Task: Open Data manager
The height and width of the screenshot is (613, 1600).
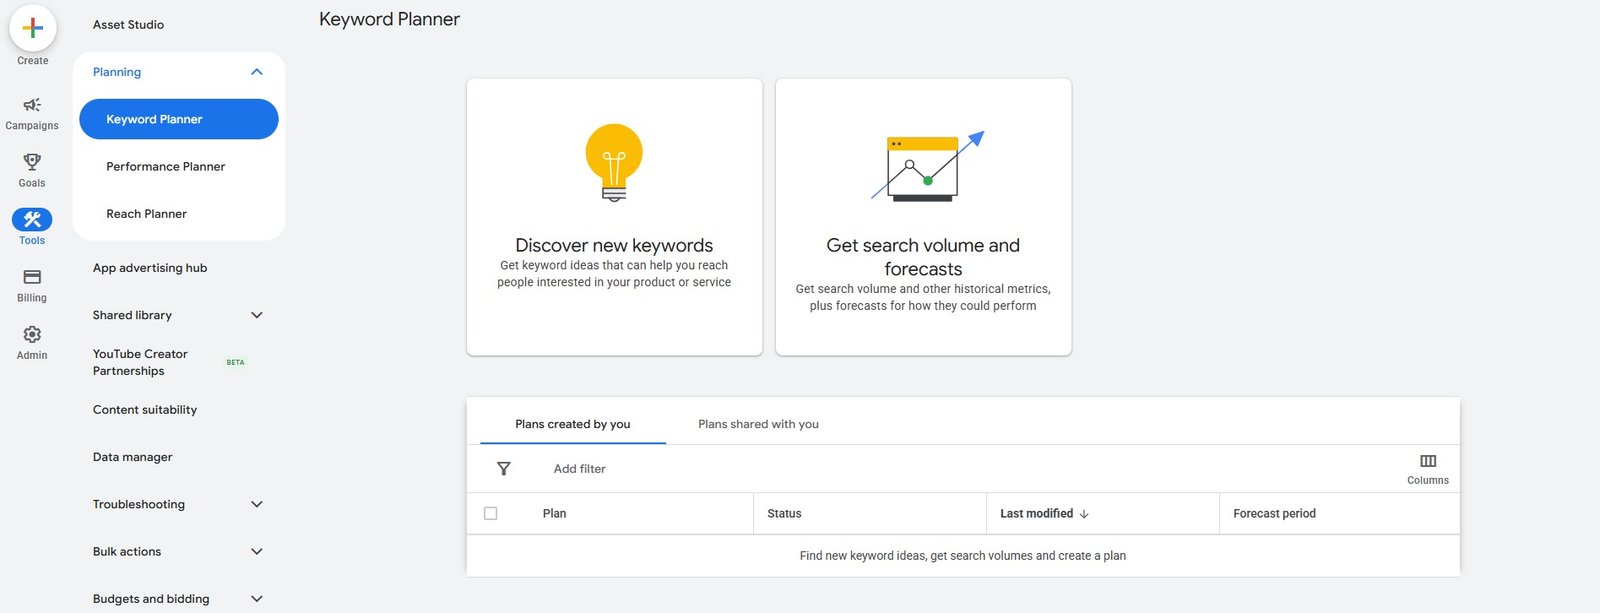Action: click(x=133, y=457)
